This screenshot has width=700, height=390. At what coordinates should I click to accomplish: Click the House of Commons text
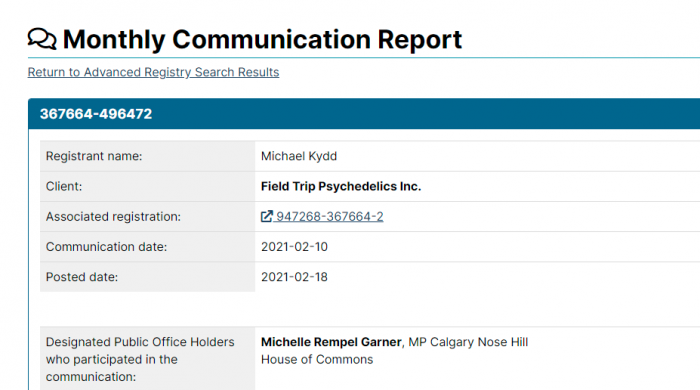317,360
